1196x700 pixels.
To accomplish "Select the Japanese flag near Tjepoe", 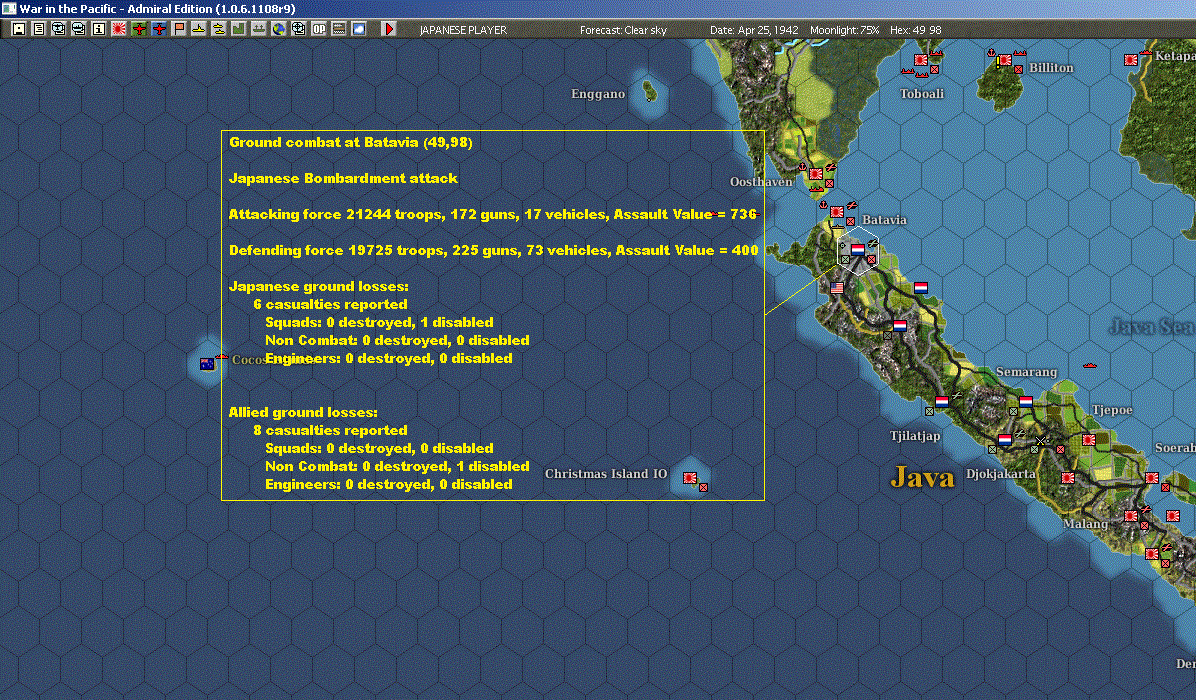I will click(1089, 440).
